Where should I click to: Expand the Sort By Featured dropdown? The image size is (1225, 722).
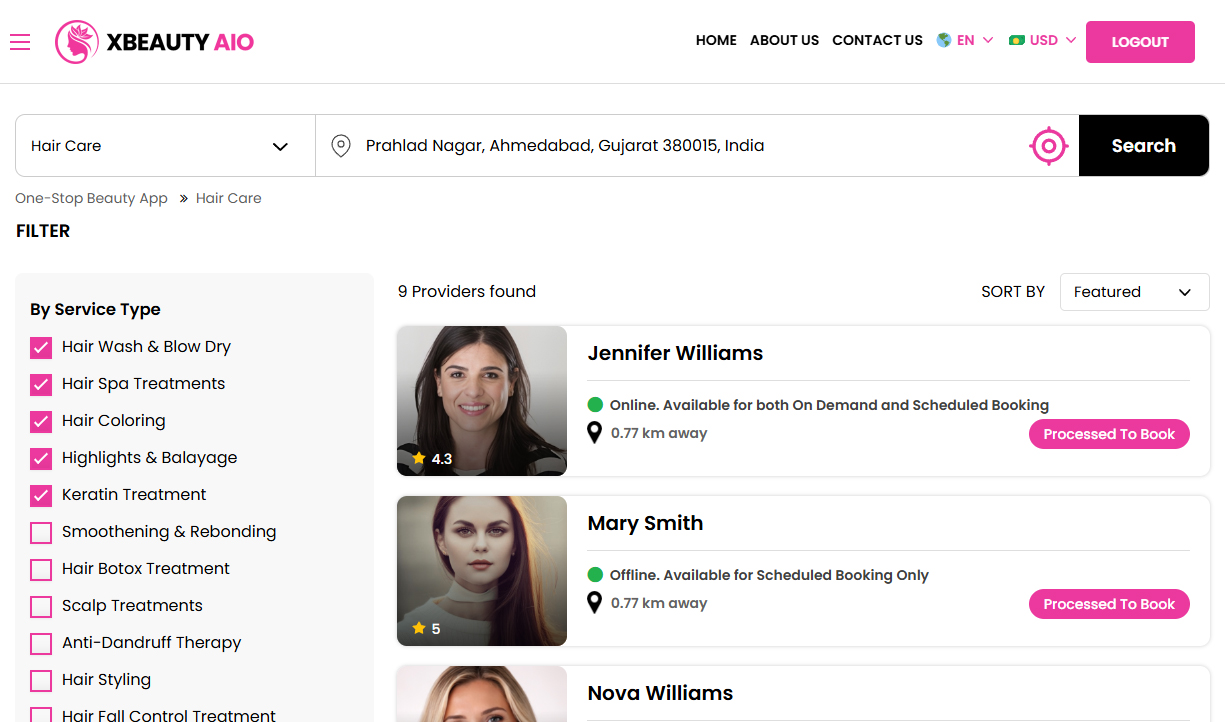tap(1133, 292)
